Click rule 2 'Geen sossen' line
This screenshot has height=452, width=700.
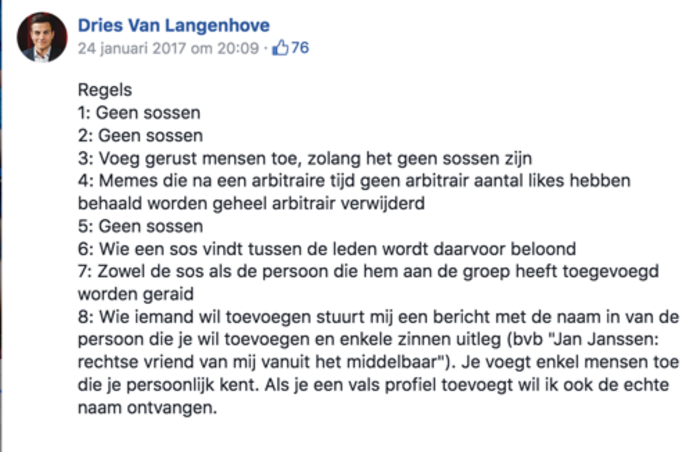tap(140, 136)
